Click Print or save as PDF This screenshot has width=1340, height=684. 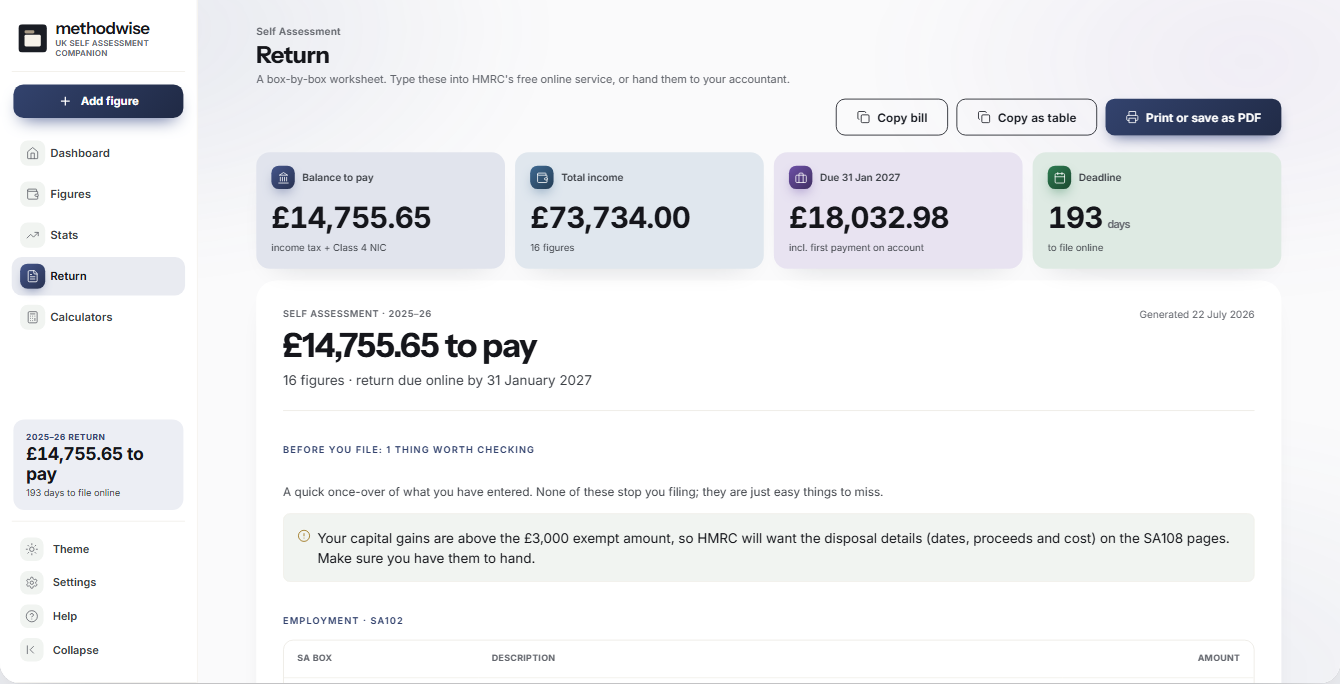click(x=1193, y=117)
